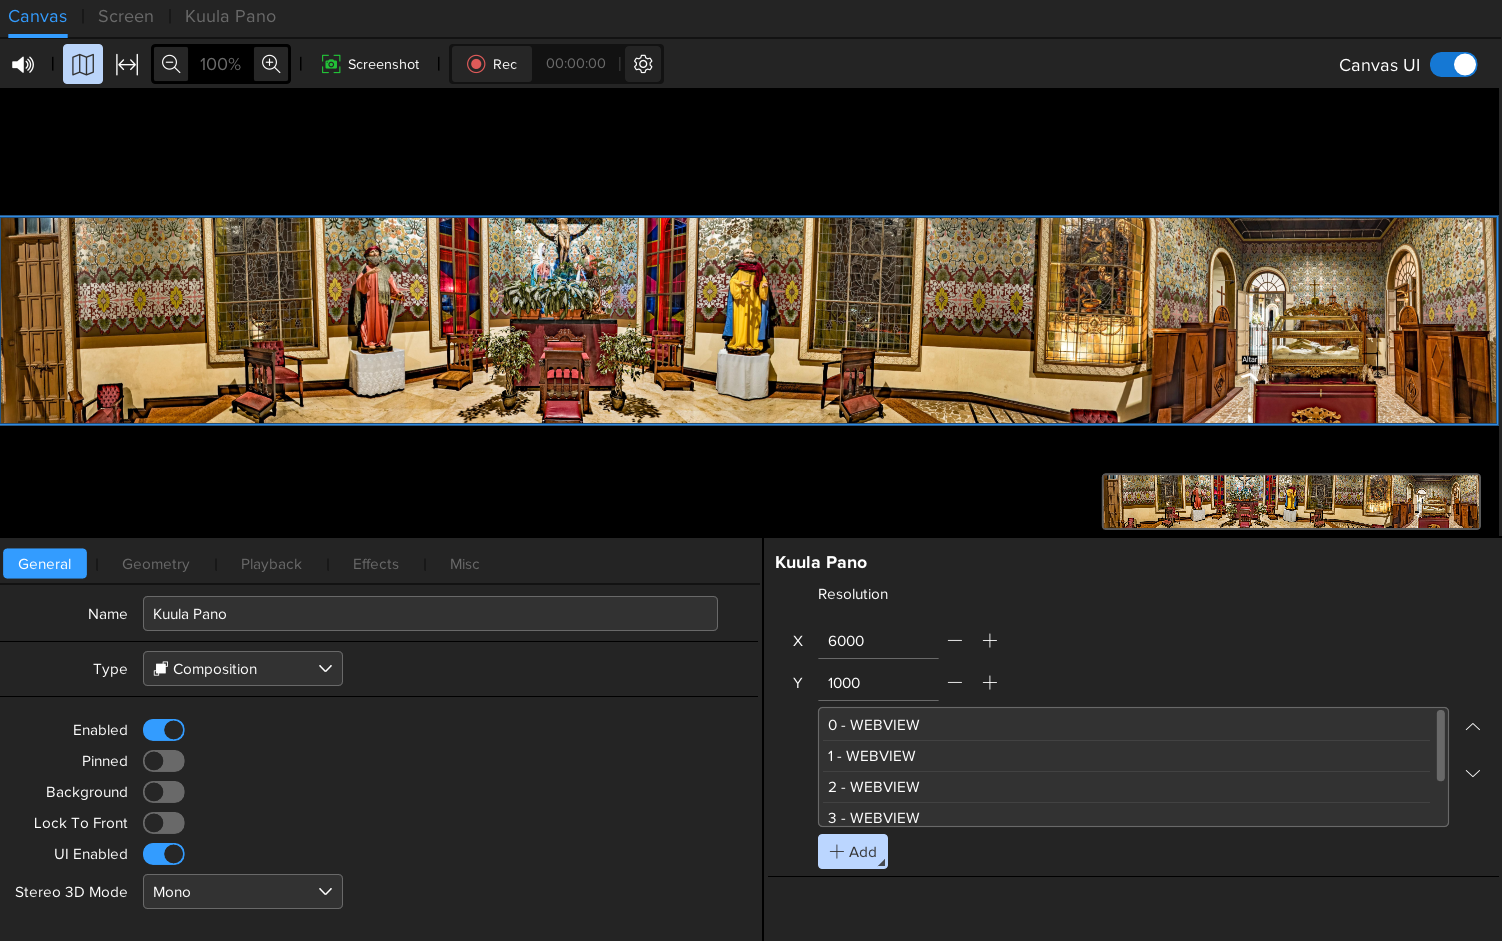Open the Type Composition dropdown

243,669
